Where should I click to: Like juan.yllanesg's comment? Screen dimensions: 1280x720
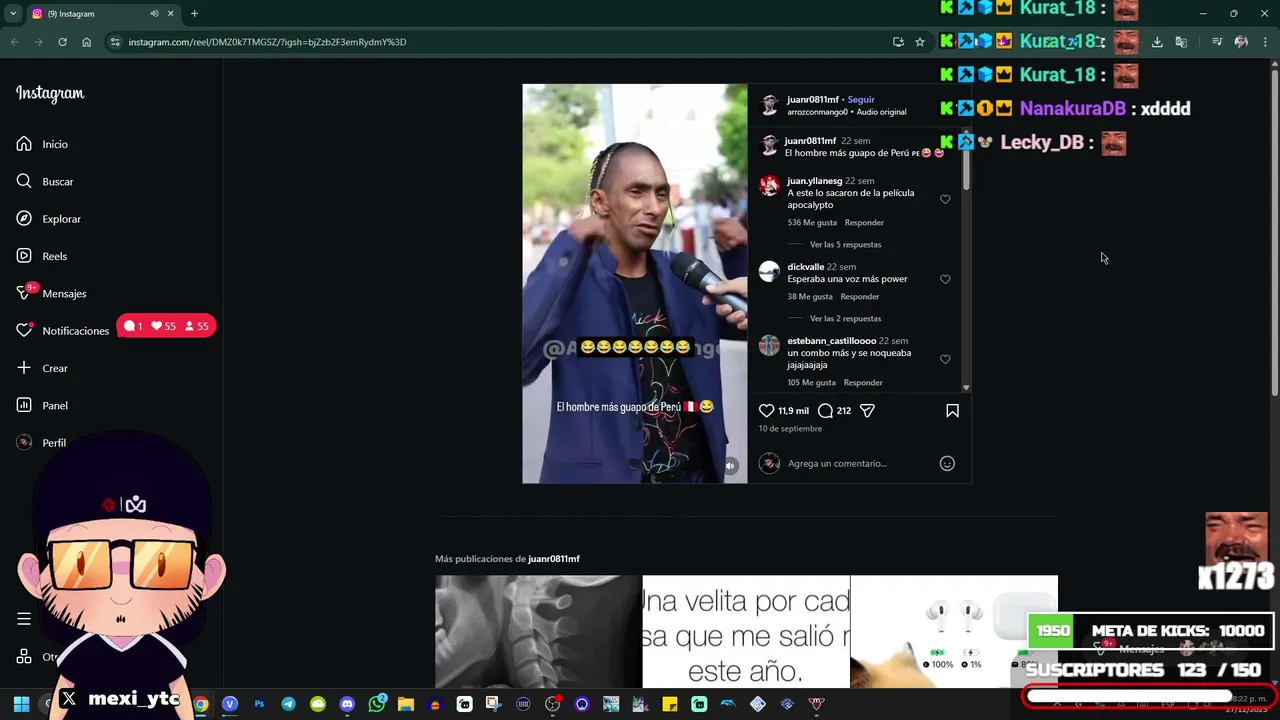click(x=945, y=199)
